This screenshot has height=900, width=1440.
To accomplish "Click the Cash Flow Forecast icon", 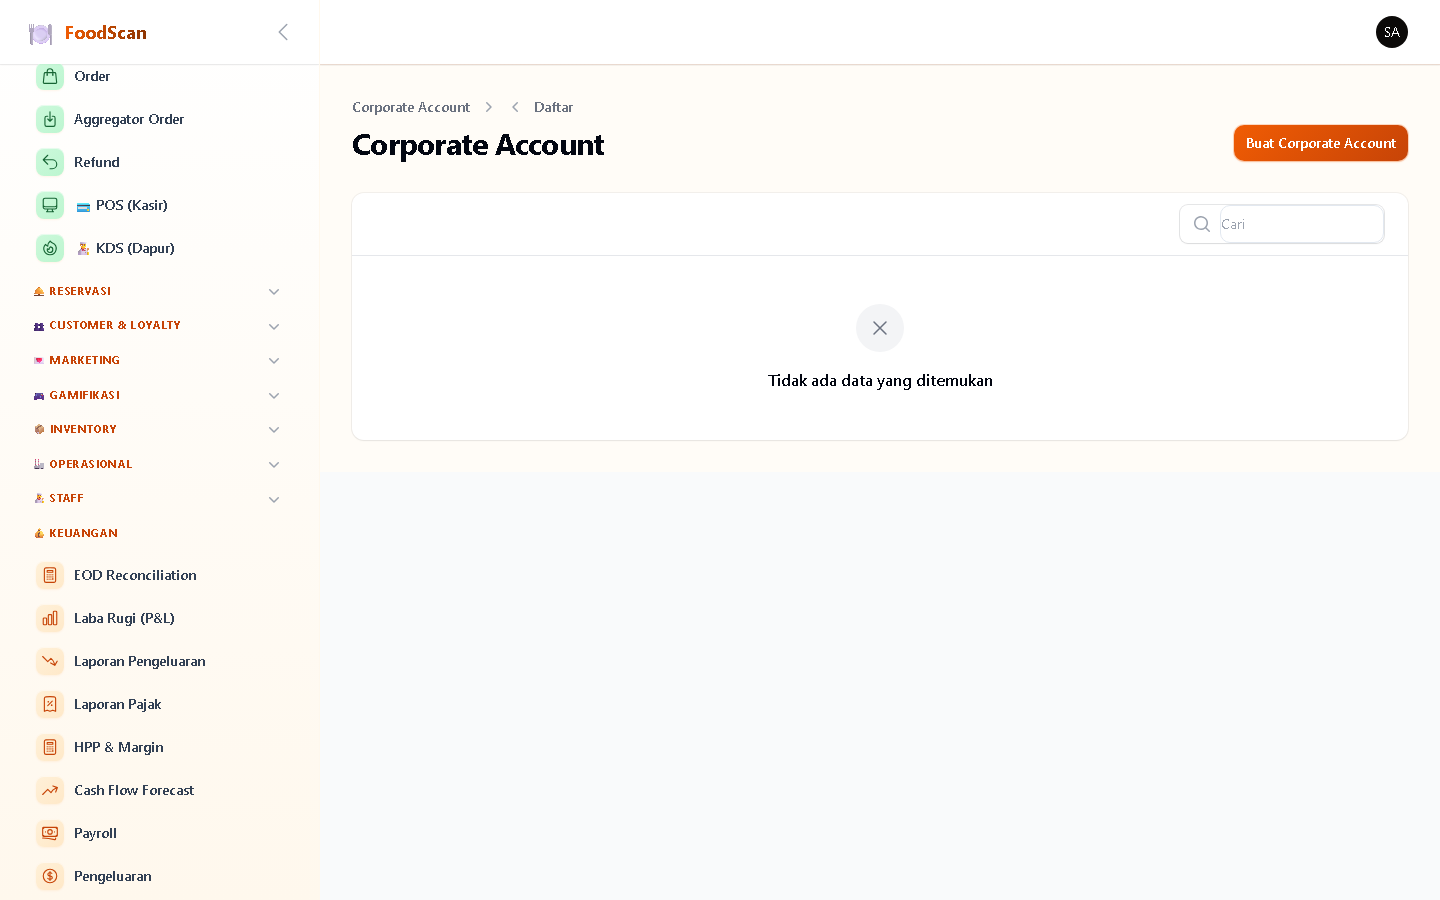I will [x=50, y=790].
